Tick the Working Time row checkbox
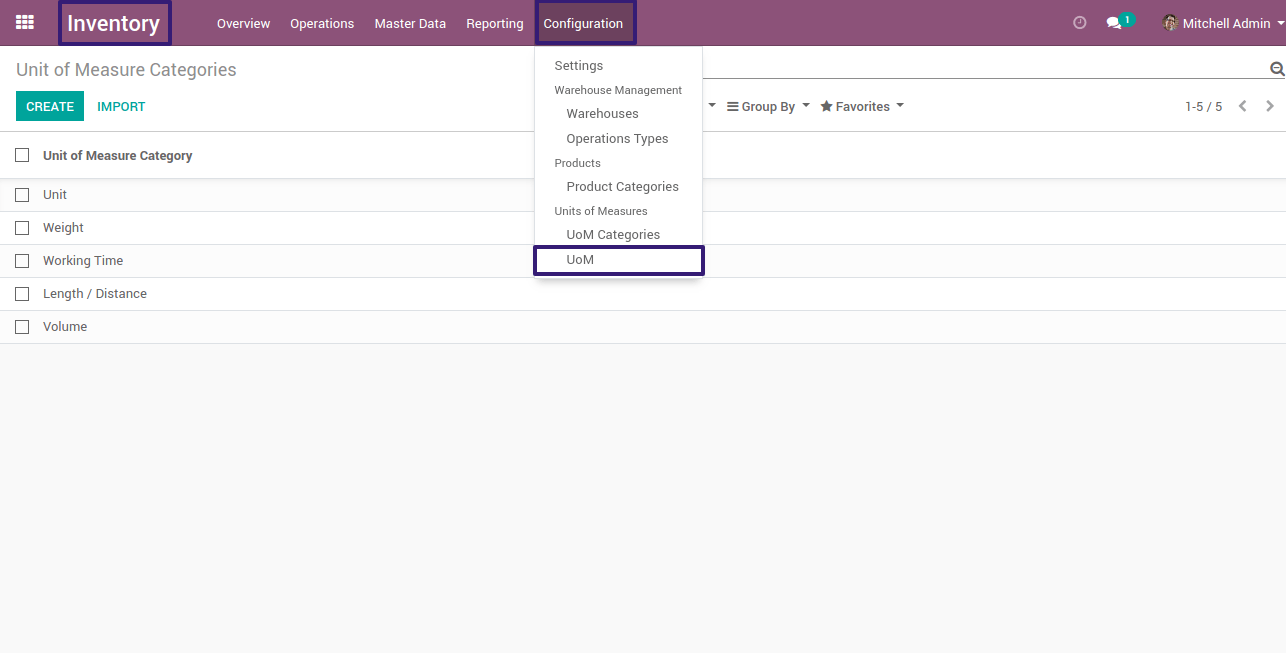The image size is (1286, 653). point(22,261)
